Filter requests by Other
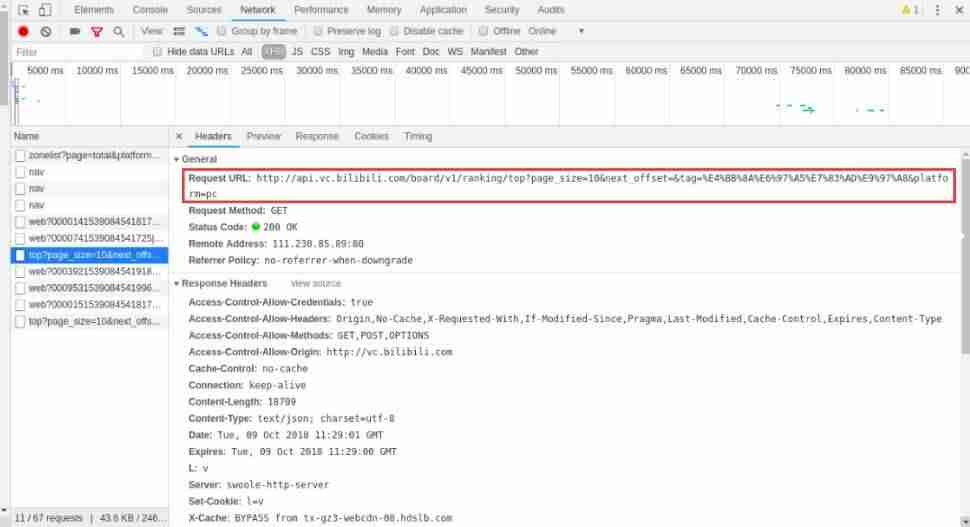This screenshot has width=970, height=527. coord(526,51)
